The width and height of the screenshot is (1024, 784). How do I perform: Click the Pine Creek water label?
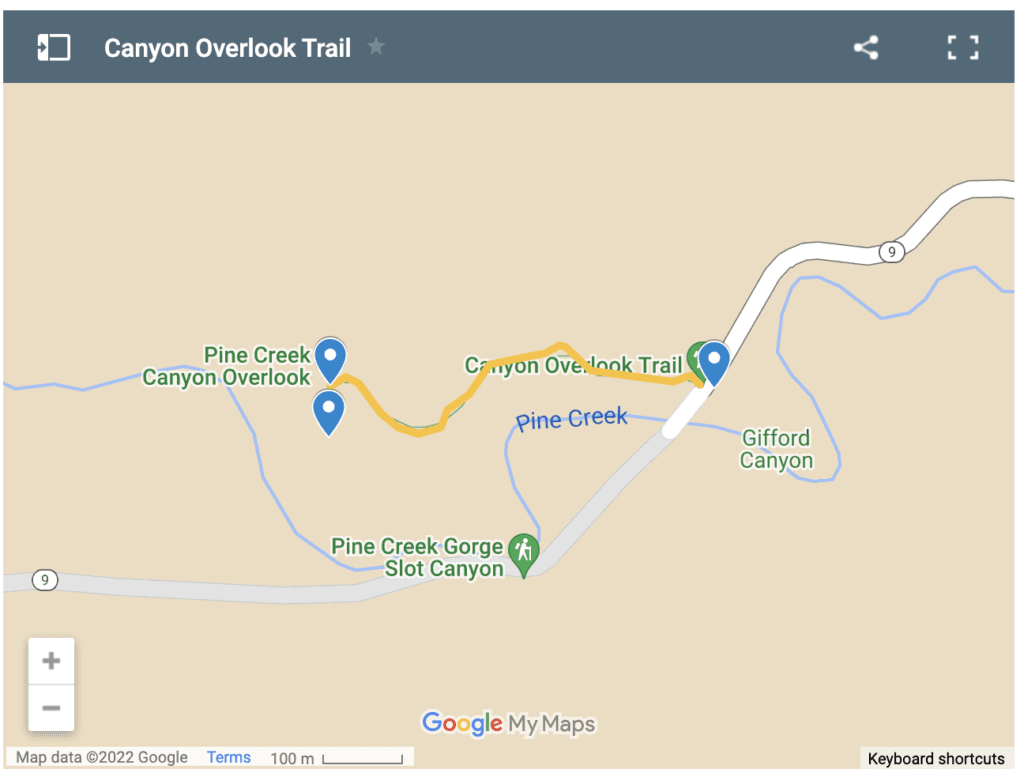571,419
